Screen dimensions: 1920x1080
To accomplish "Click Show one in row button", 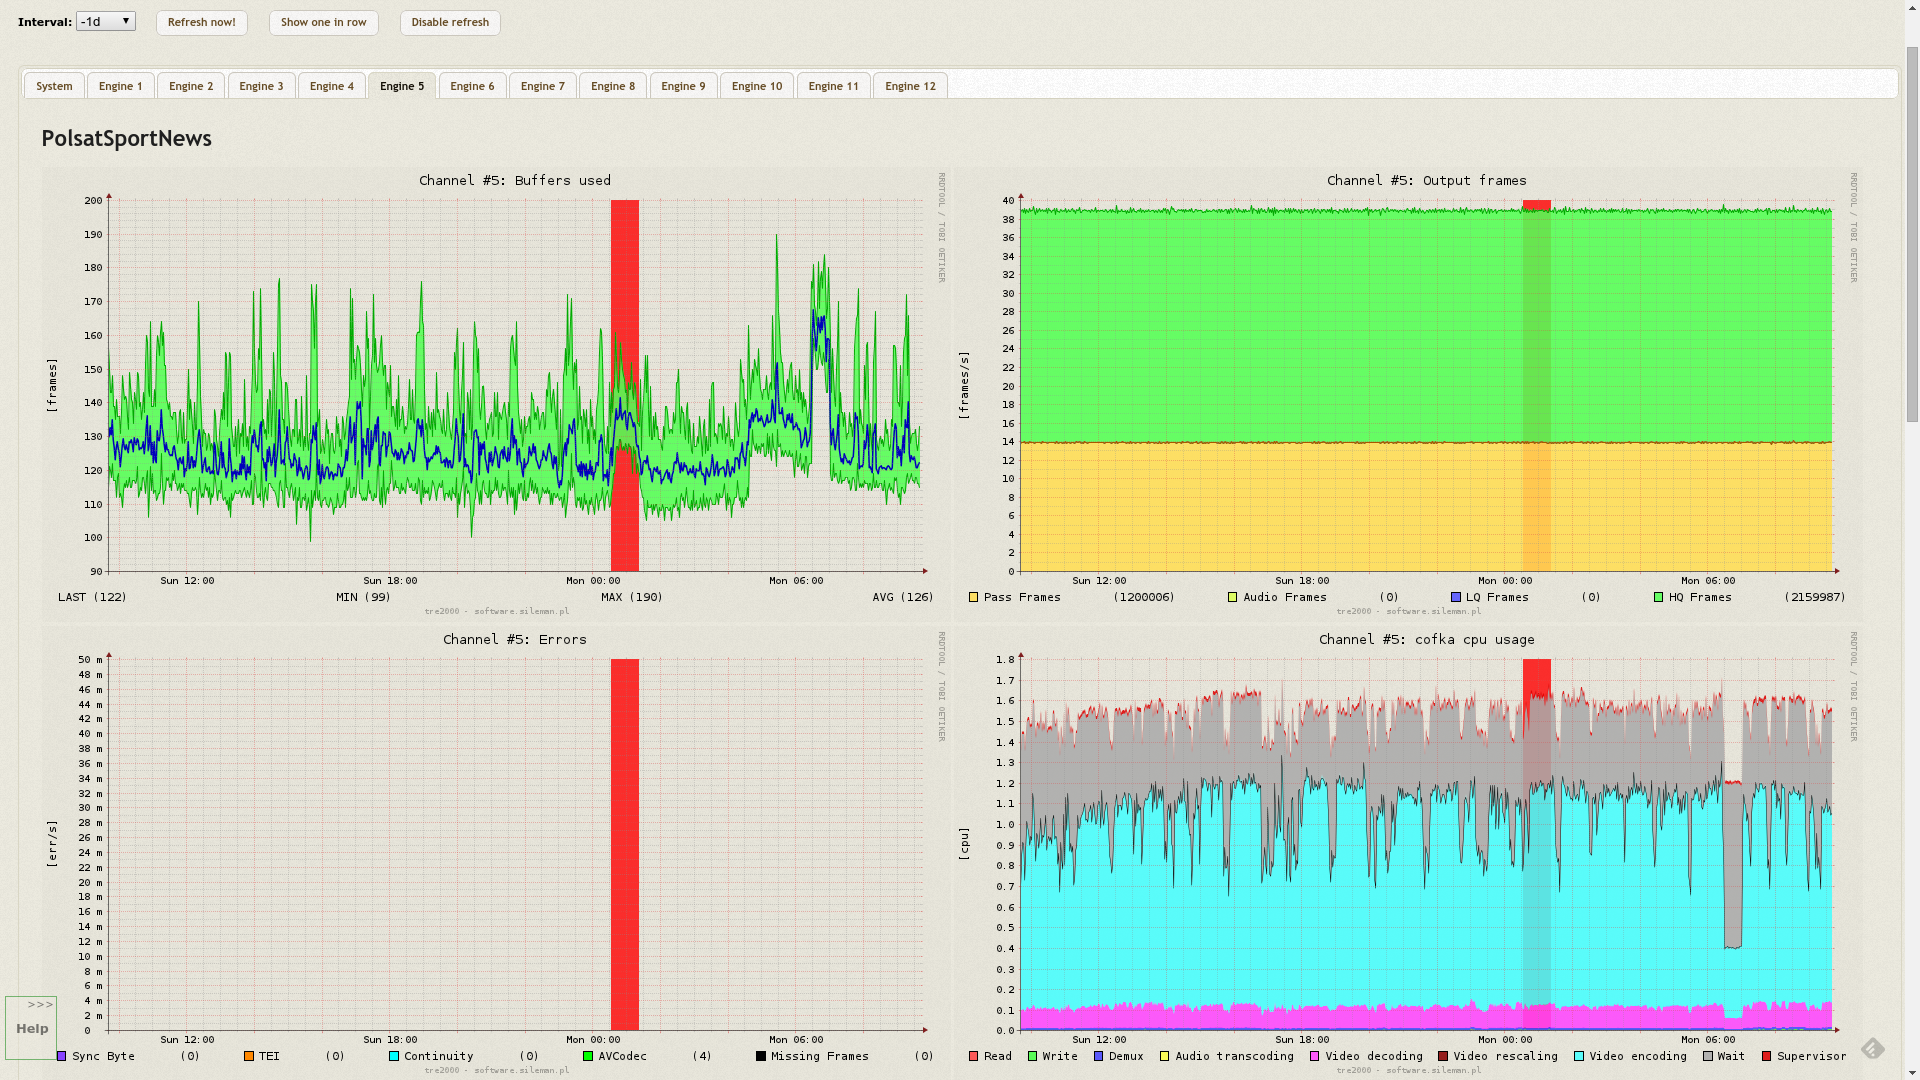I will (x=323, y=22).
